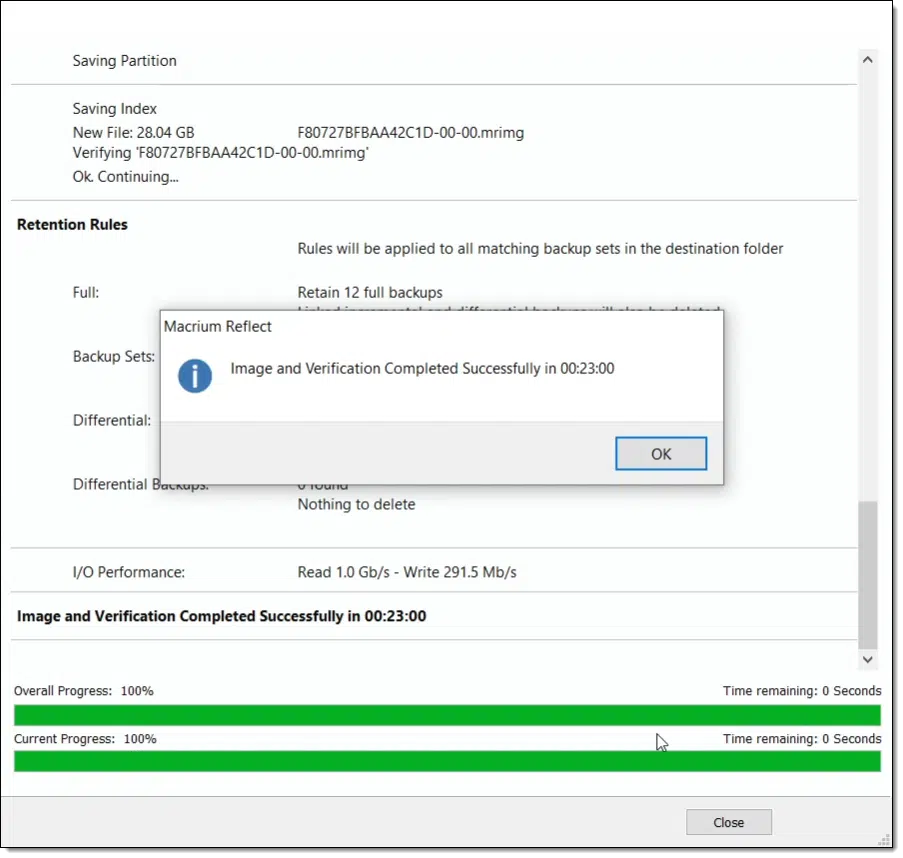
Task: Click the bold 'Image and Verification Completed Successfully' log line
Action: click(x=221, y=616)
